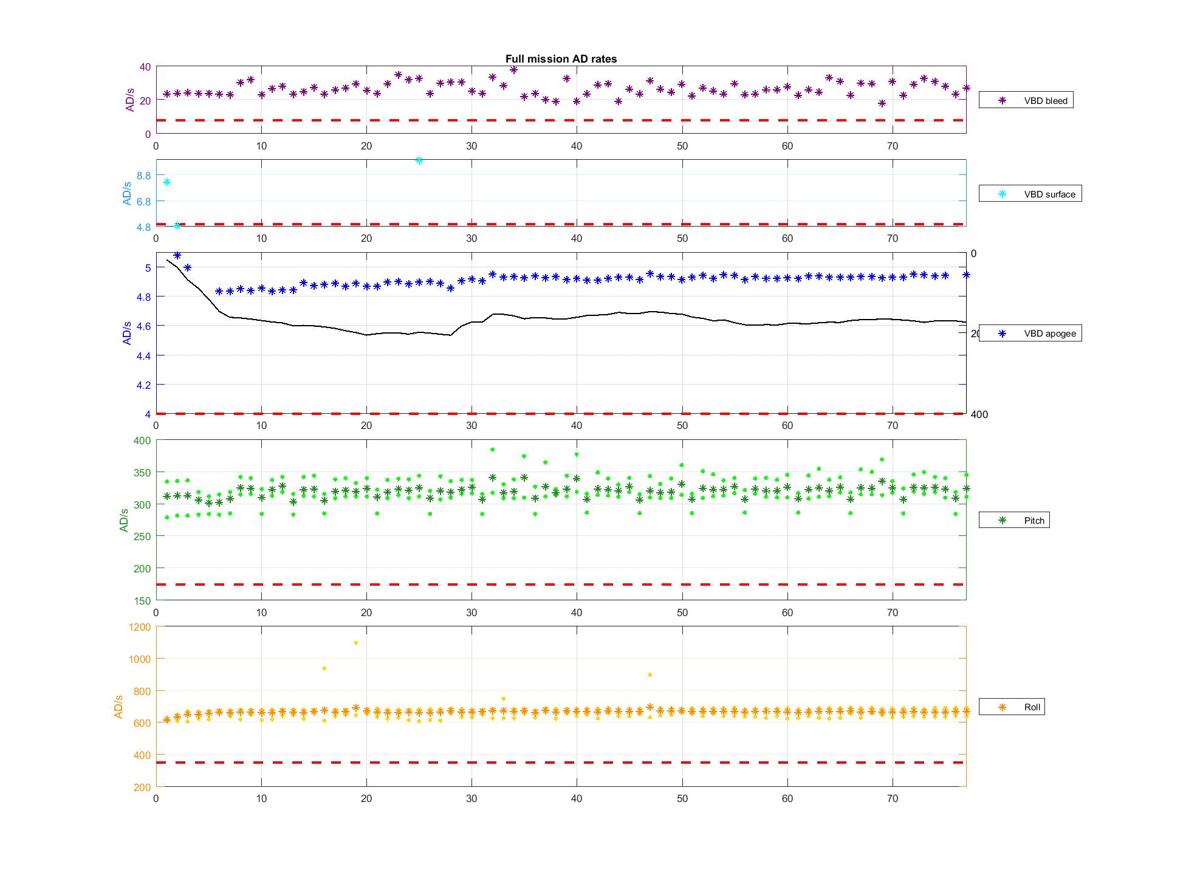Click the orange outlier point near x=47 in Roll plot
1200x885 pixels.
pyautogui.click(x=650, y=675)
